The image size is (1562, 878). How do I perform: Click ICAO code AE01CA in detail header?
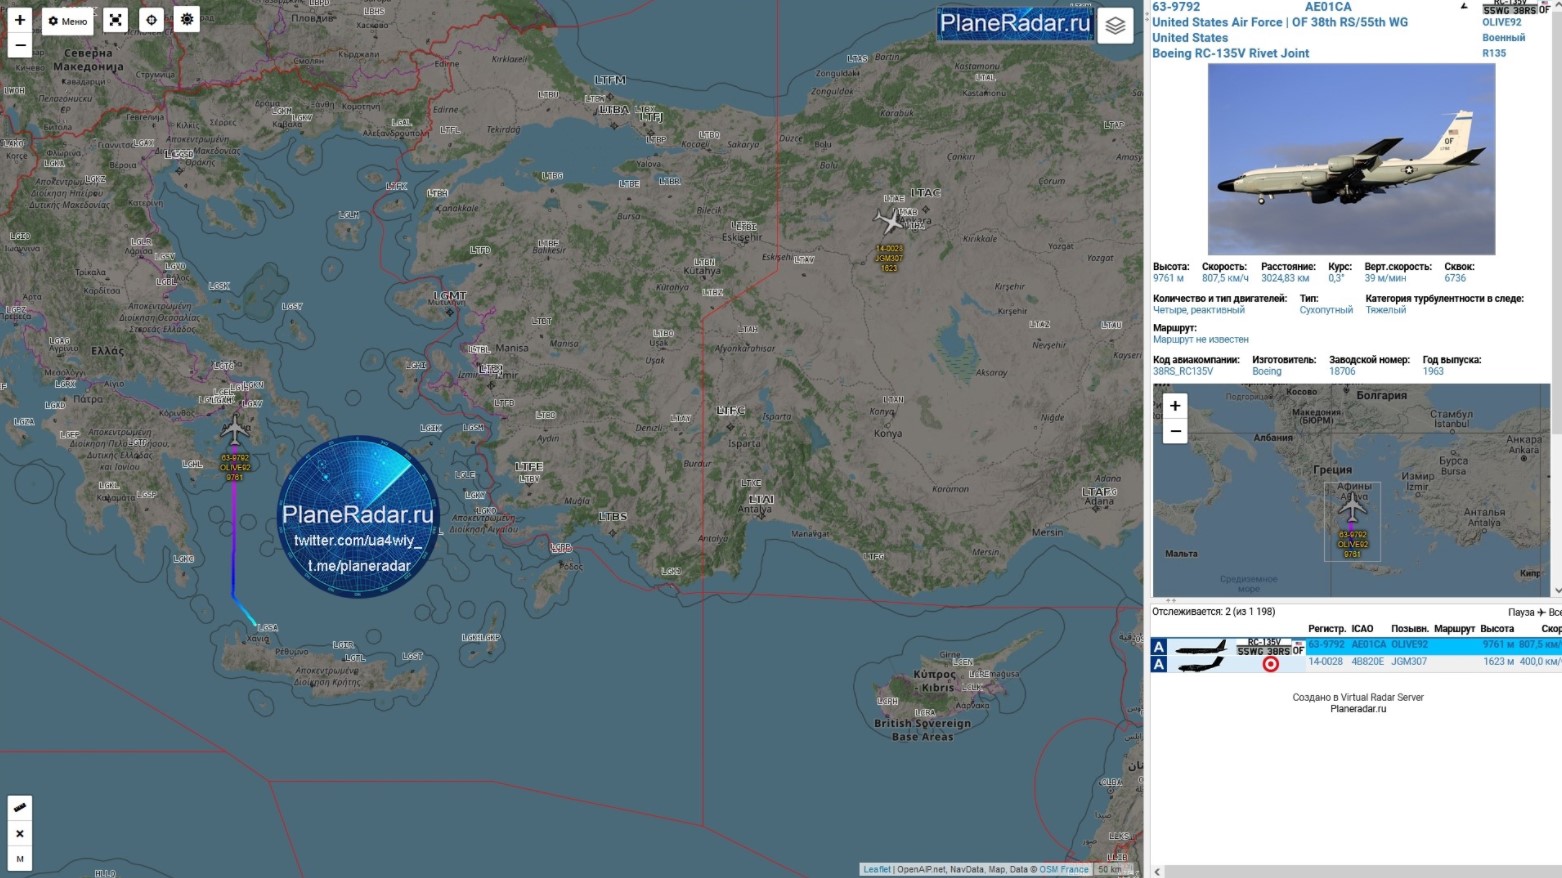pos(1328,7)
